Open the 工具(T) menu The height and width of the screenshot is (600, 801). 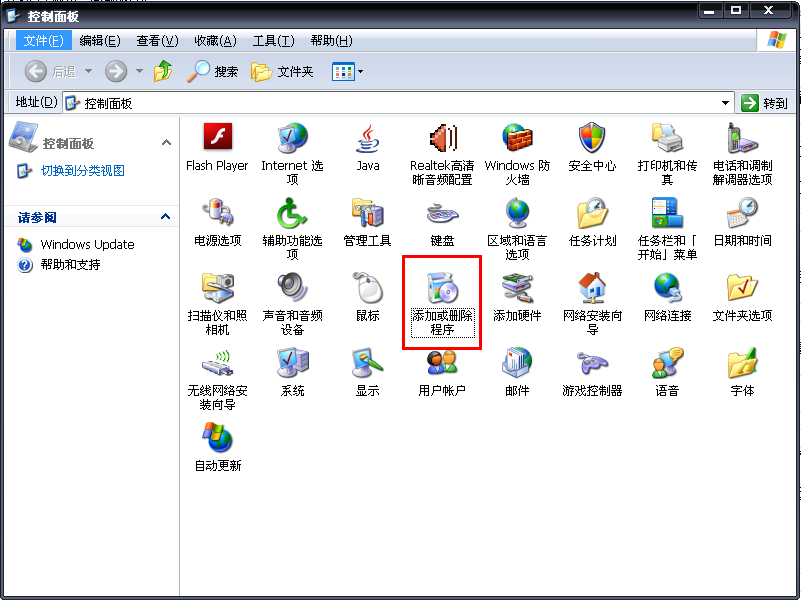(273, 40)
